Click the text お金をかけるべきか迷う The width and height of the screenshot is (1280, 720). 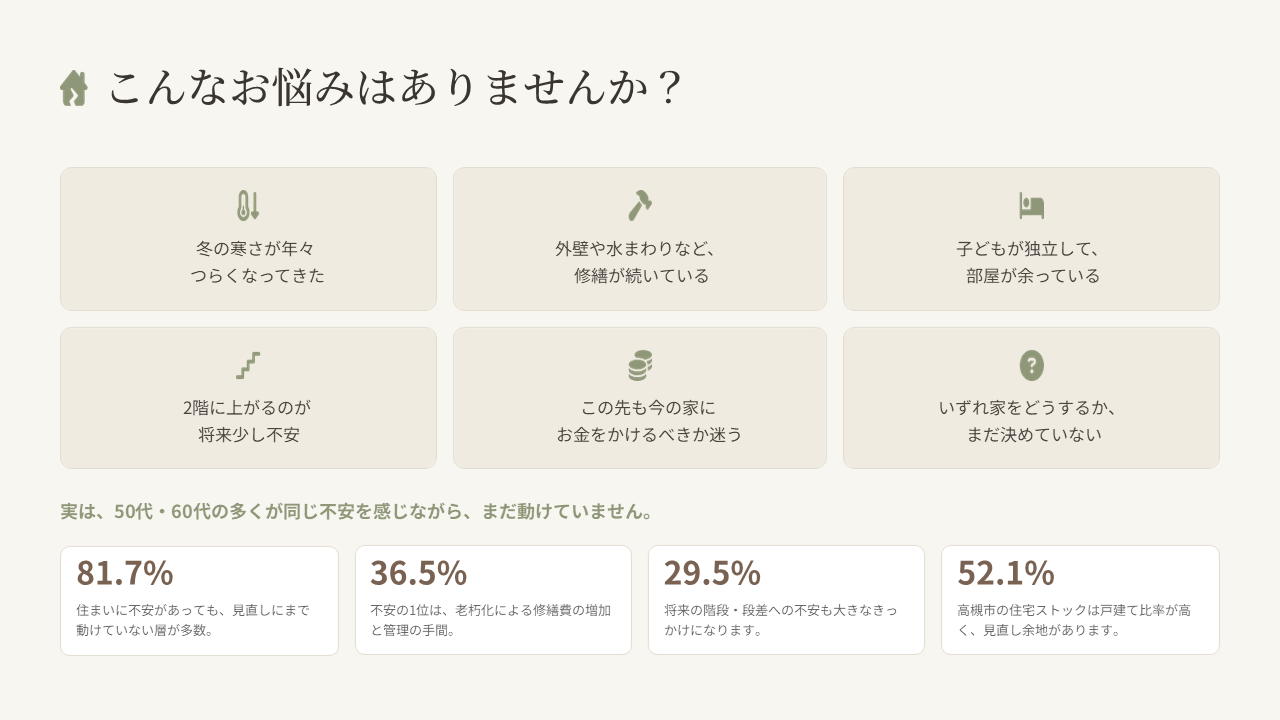(x=650, y=435)
